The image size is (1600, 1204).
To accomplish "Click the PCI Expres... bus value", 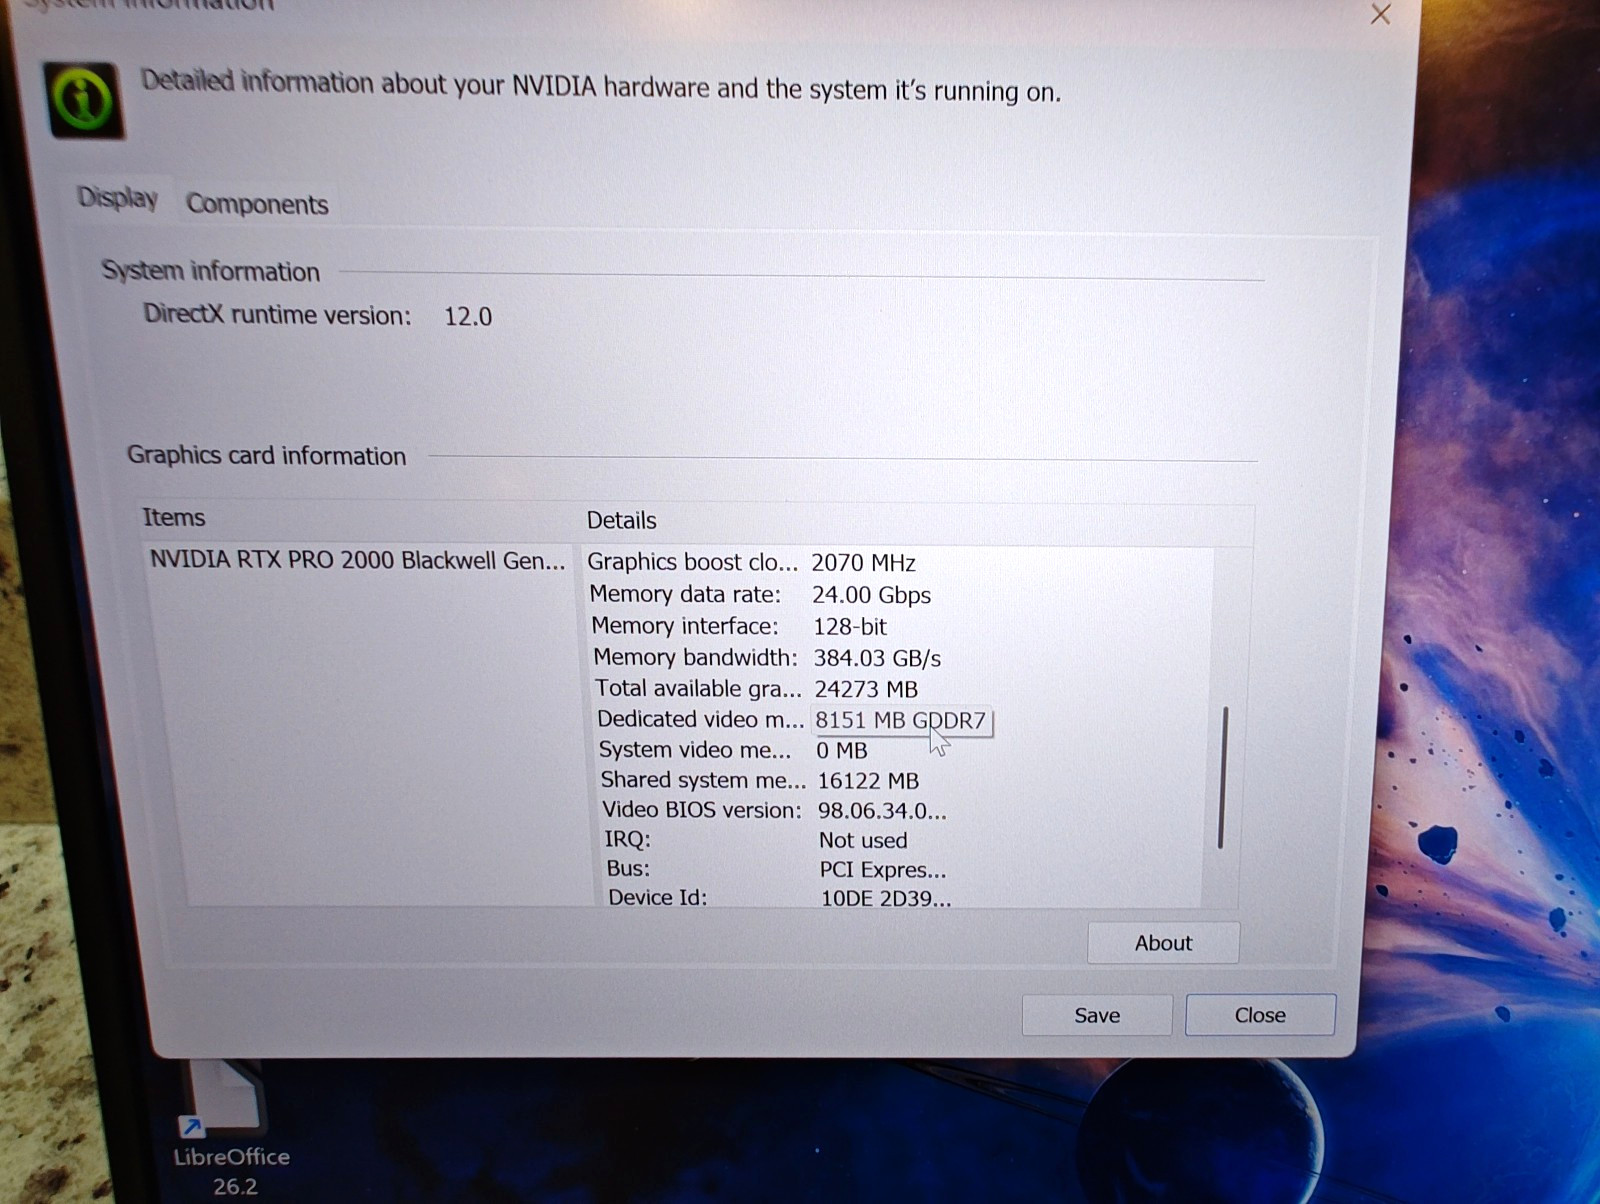I will pyautogui.click(x=883, y=870).
